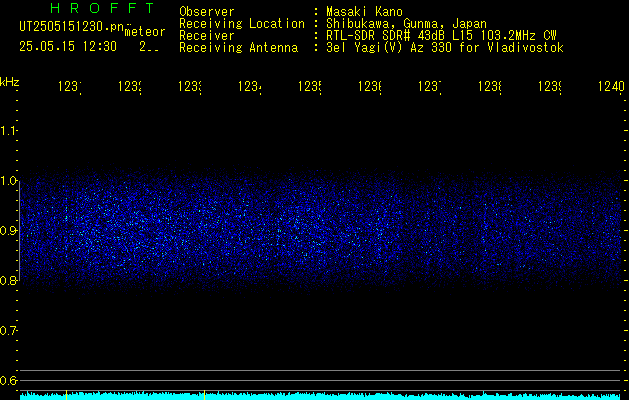Click the 0.8 frequency axis label
The height and width of the screenshot is (400, 629).
(8, 281)
